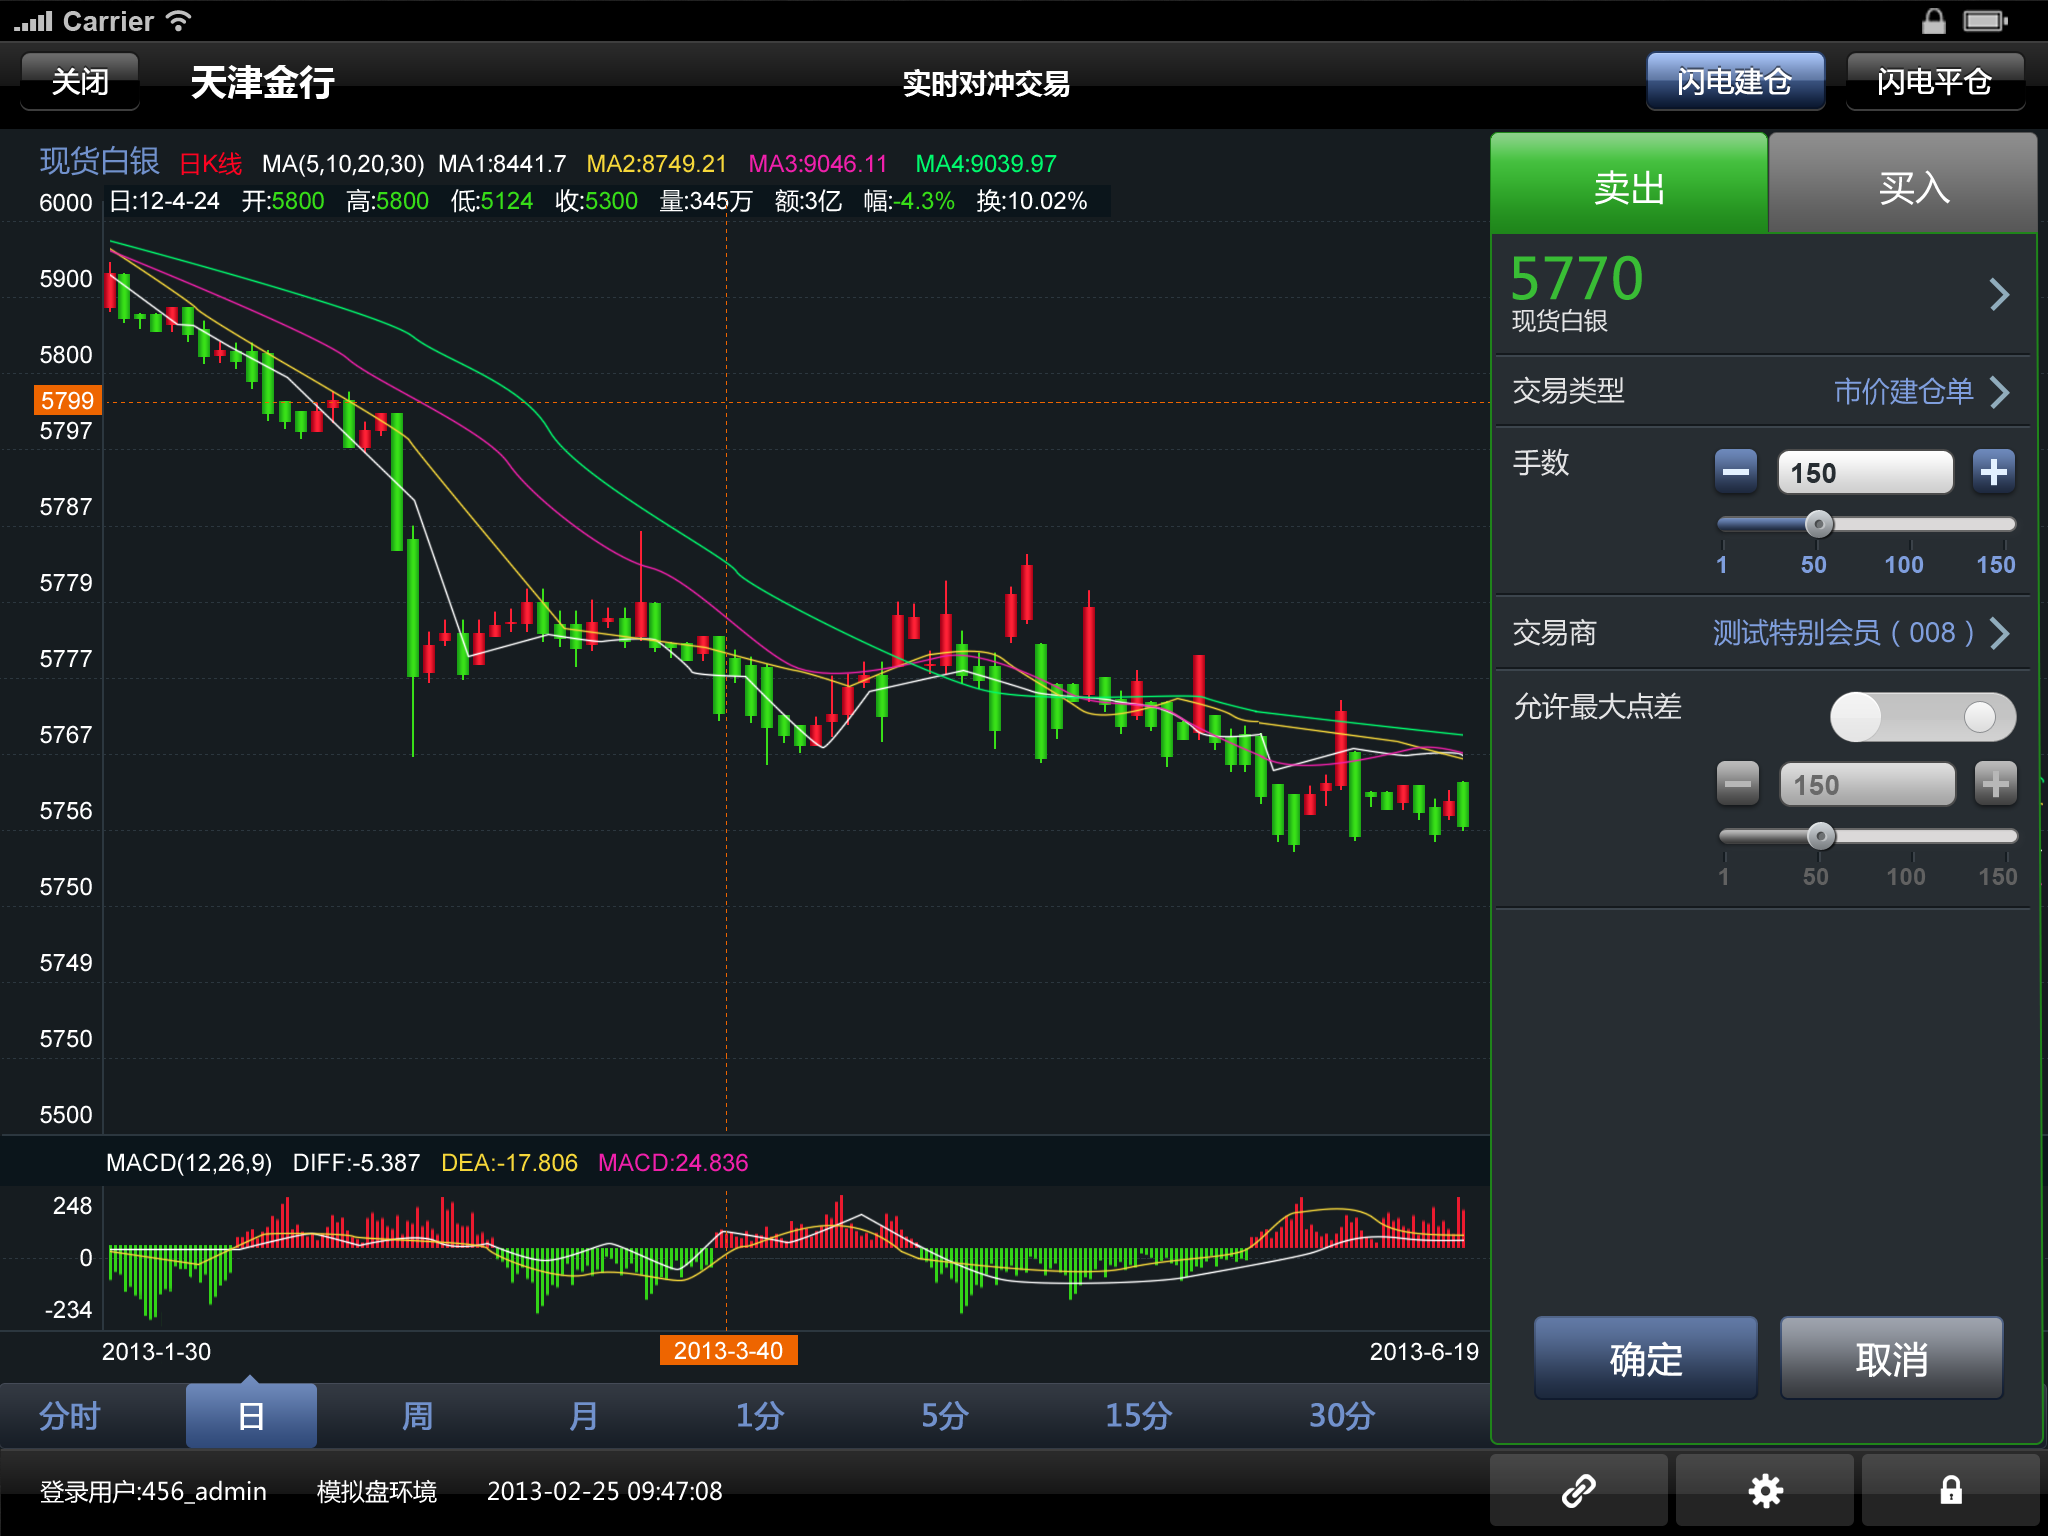Cancel the order with 取消
Viewport: 2048px width, 1536px height.
point(1892,1358)
